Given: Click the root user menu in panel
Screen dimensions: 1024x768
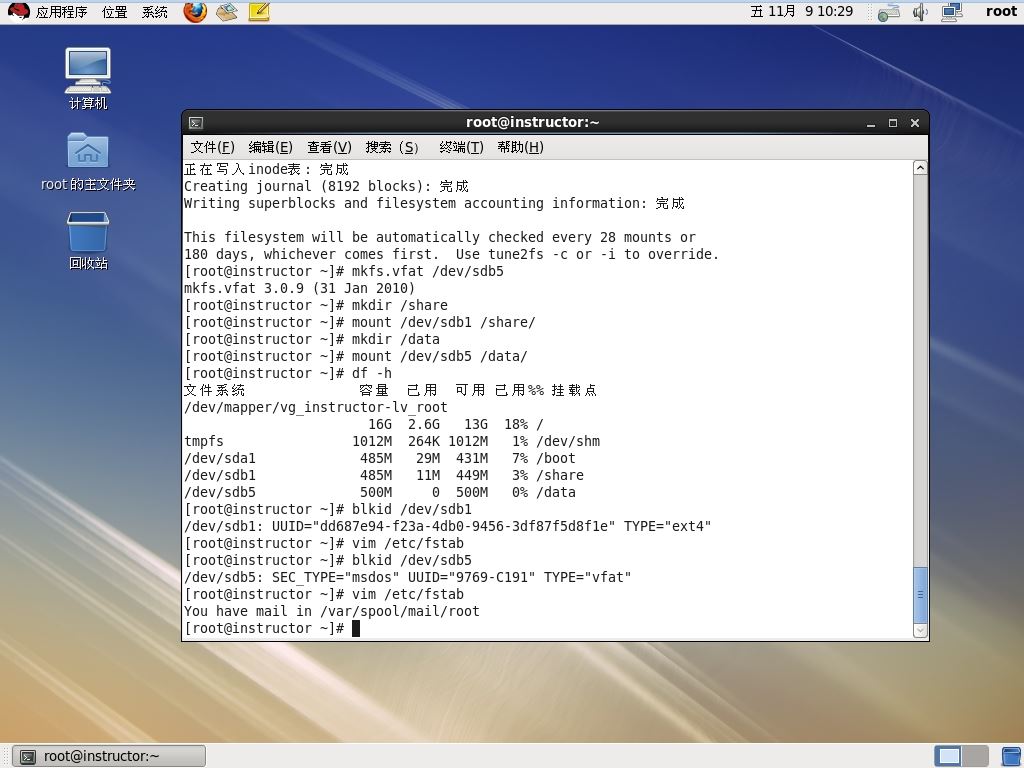Looking at the screenshot, I should (x=1001, y=12).
